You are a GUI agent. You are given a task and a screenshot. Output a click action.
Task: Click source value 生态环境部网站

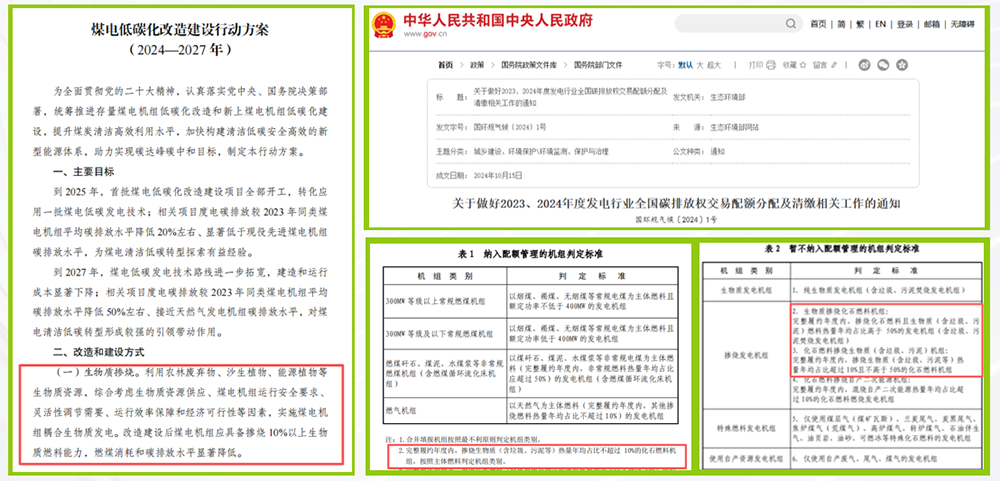[x=735, y=128]
